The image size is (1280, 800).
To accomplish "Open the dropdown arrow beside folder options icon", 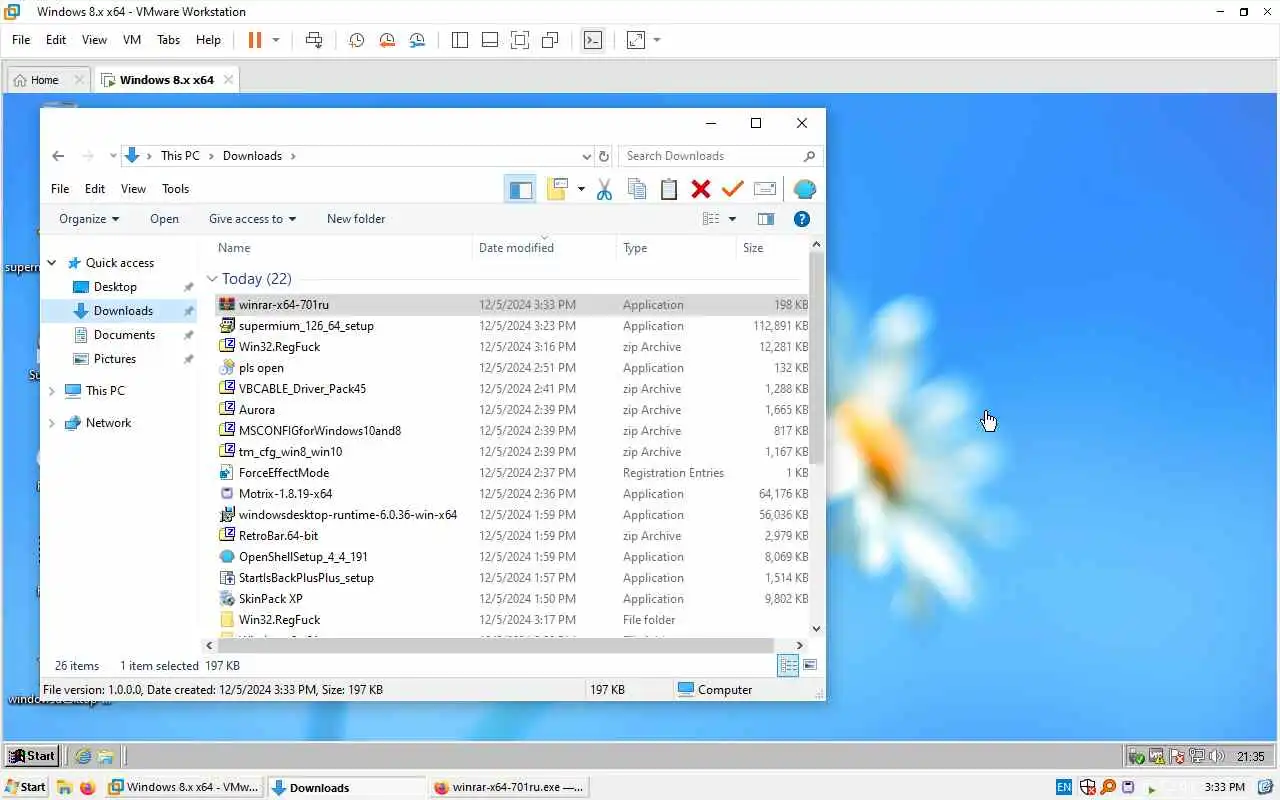I will pyautogui.click(x=581, y=189).
